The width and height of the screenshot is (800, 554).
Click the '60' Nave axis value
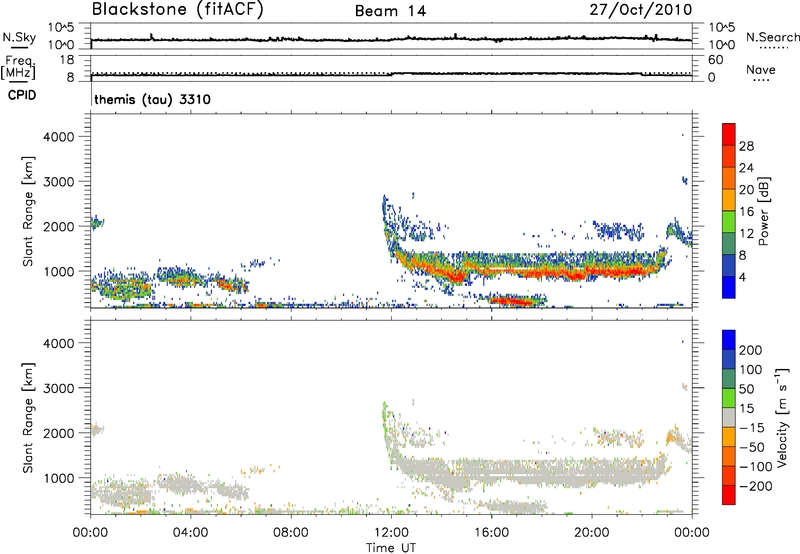tap(715, 60)
